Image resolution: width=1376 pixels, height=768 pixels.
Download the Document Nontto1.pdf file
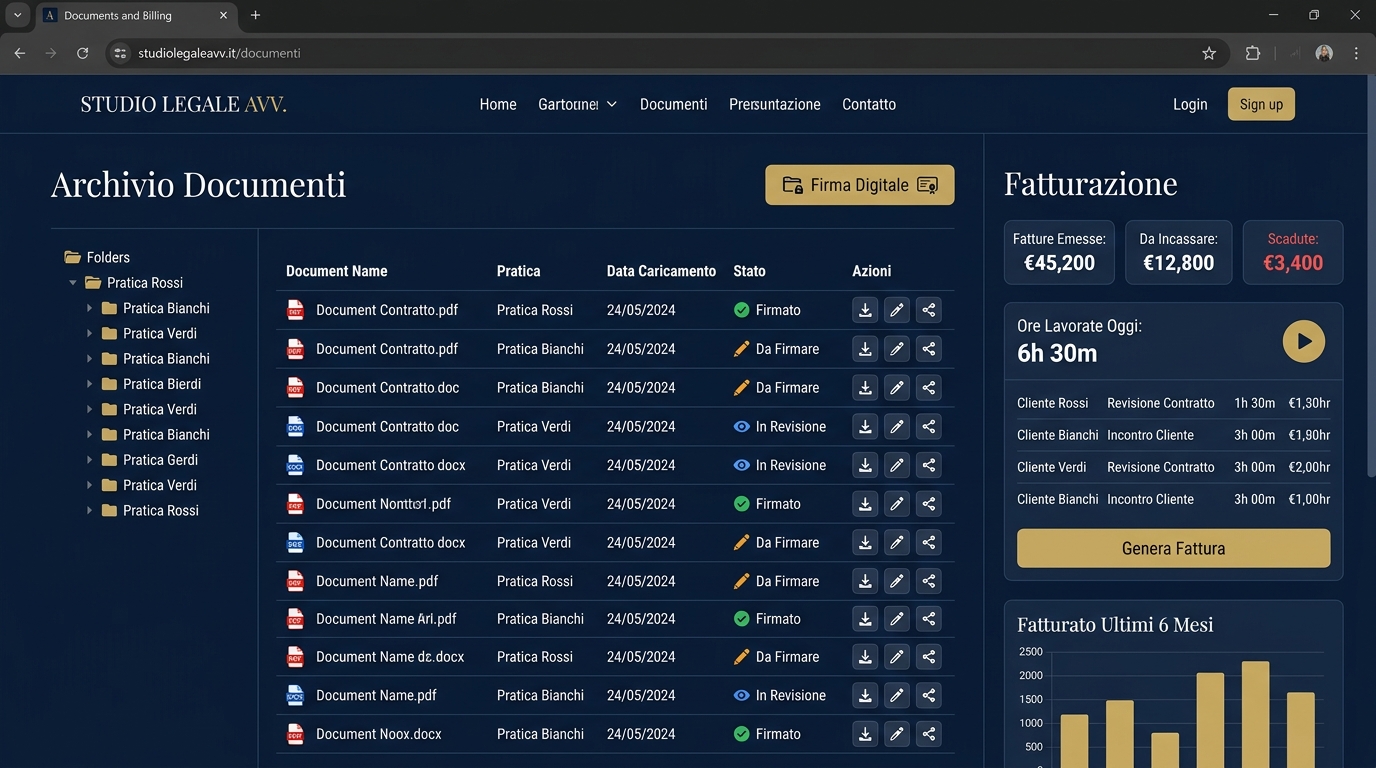coord(865,504)
